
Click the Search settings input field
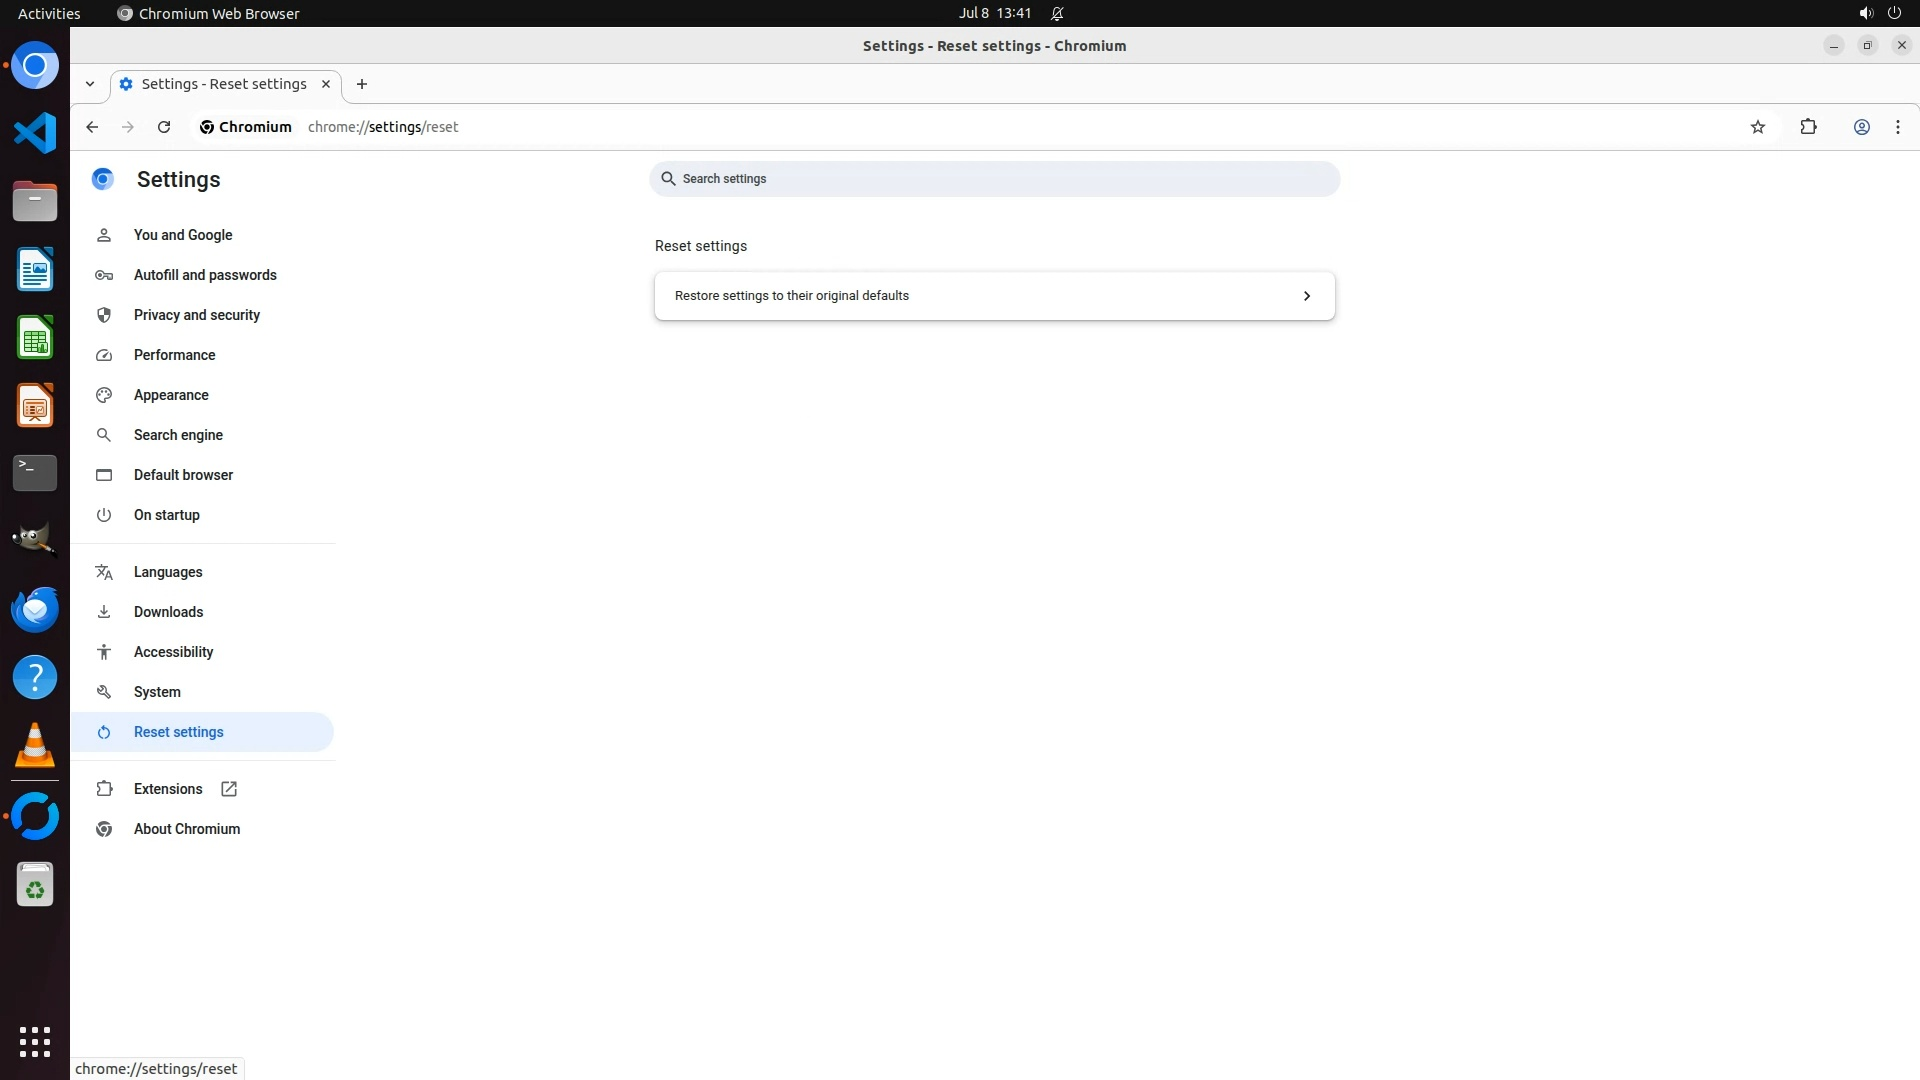1000,179
